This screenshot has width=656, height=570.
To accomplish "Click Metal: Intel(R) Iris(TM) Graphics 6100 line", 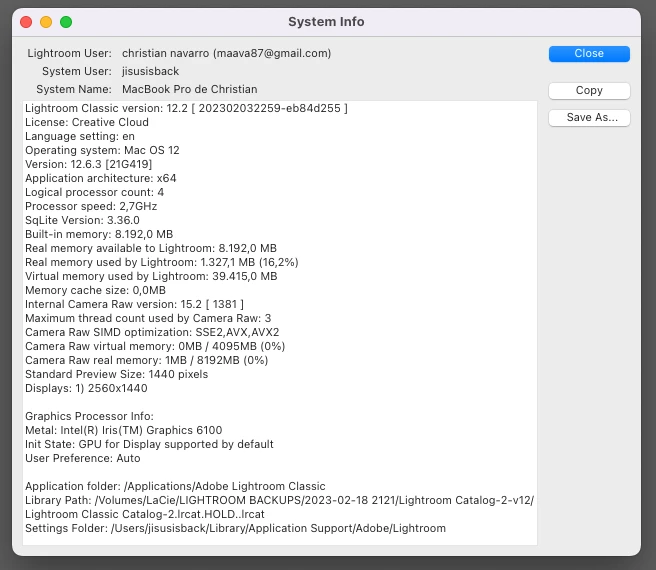I will pyautogui.click(x=124, y=430).
